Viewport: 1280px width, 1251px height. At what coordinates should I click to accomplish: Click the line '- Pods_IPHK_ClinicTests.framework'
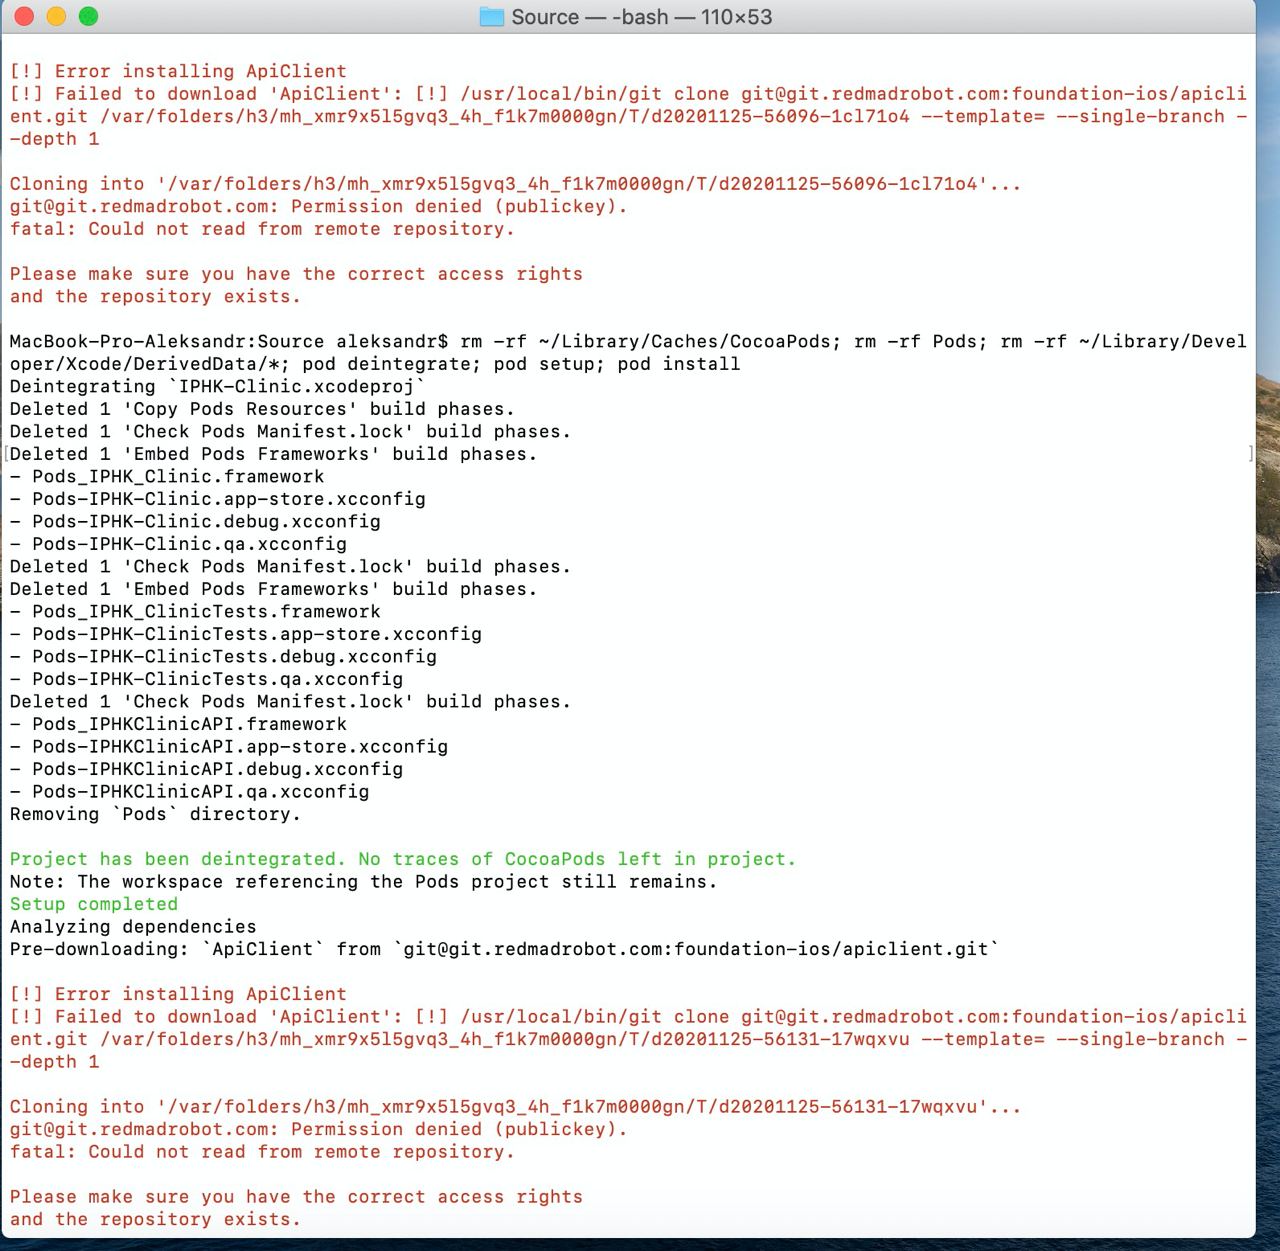coord(195,611)
